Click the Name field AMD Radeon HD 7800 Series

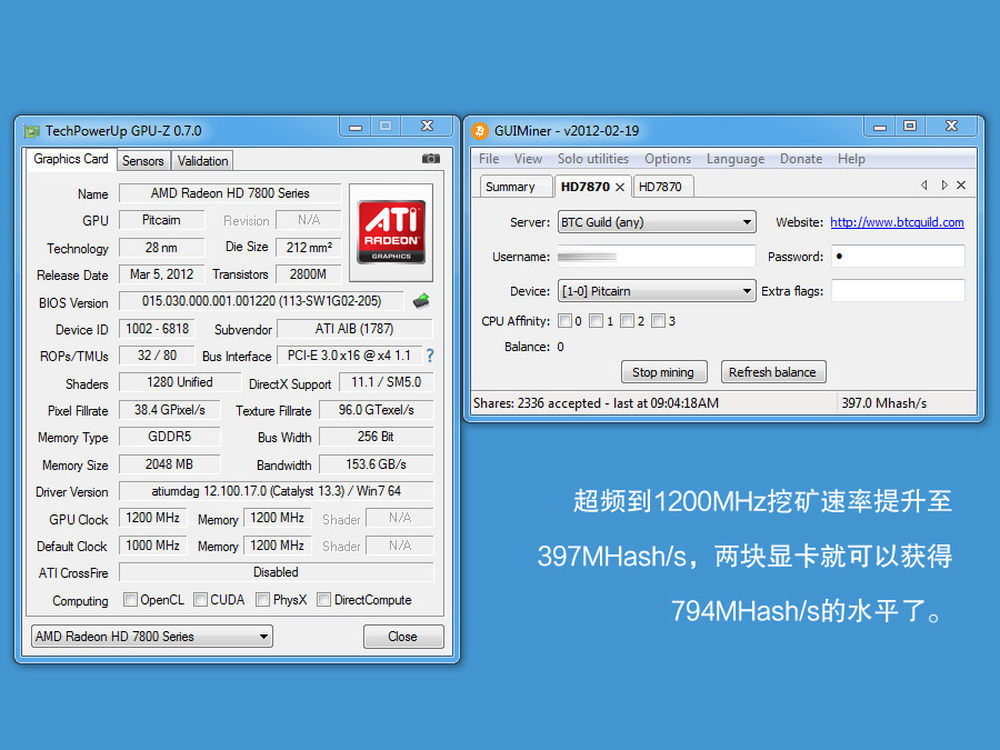coord(230,193)
